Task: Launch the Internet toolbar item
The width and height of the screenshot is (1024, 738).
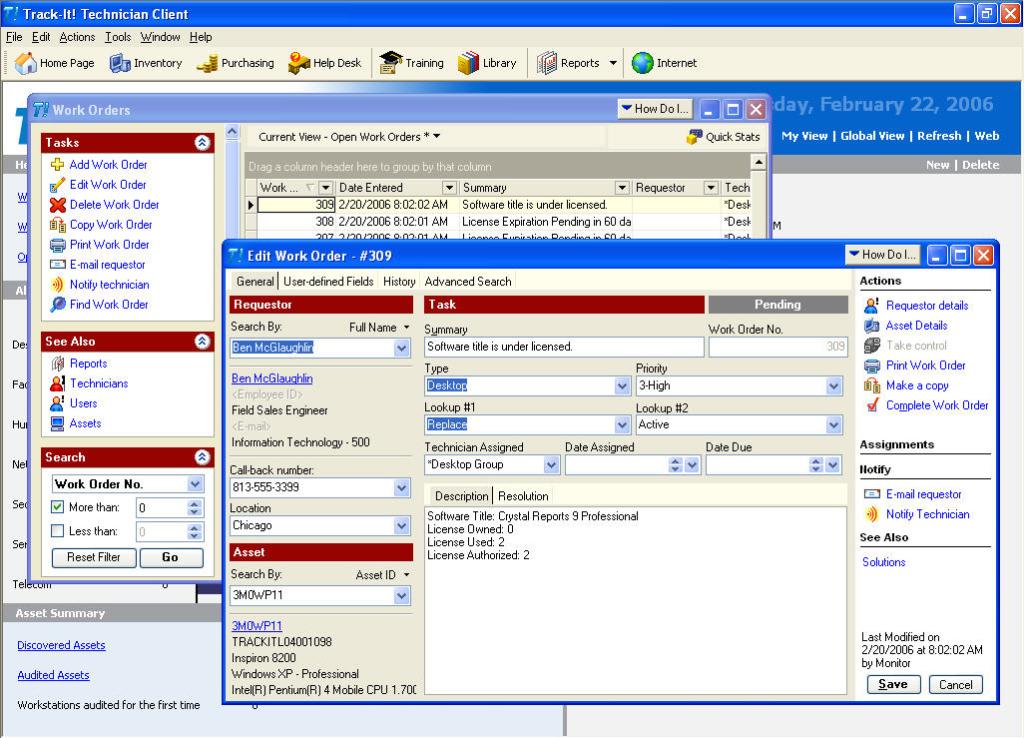Action: [664, 63]
